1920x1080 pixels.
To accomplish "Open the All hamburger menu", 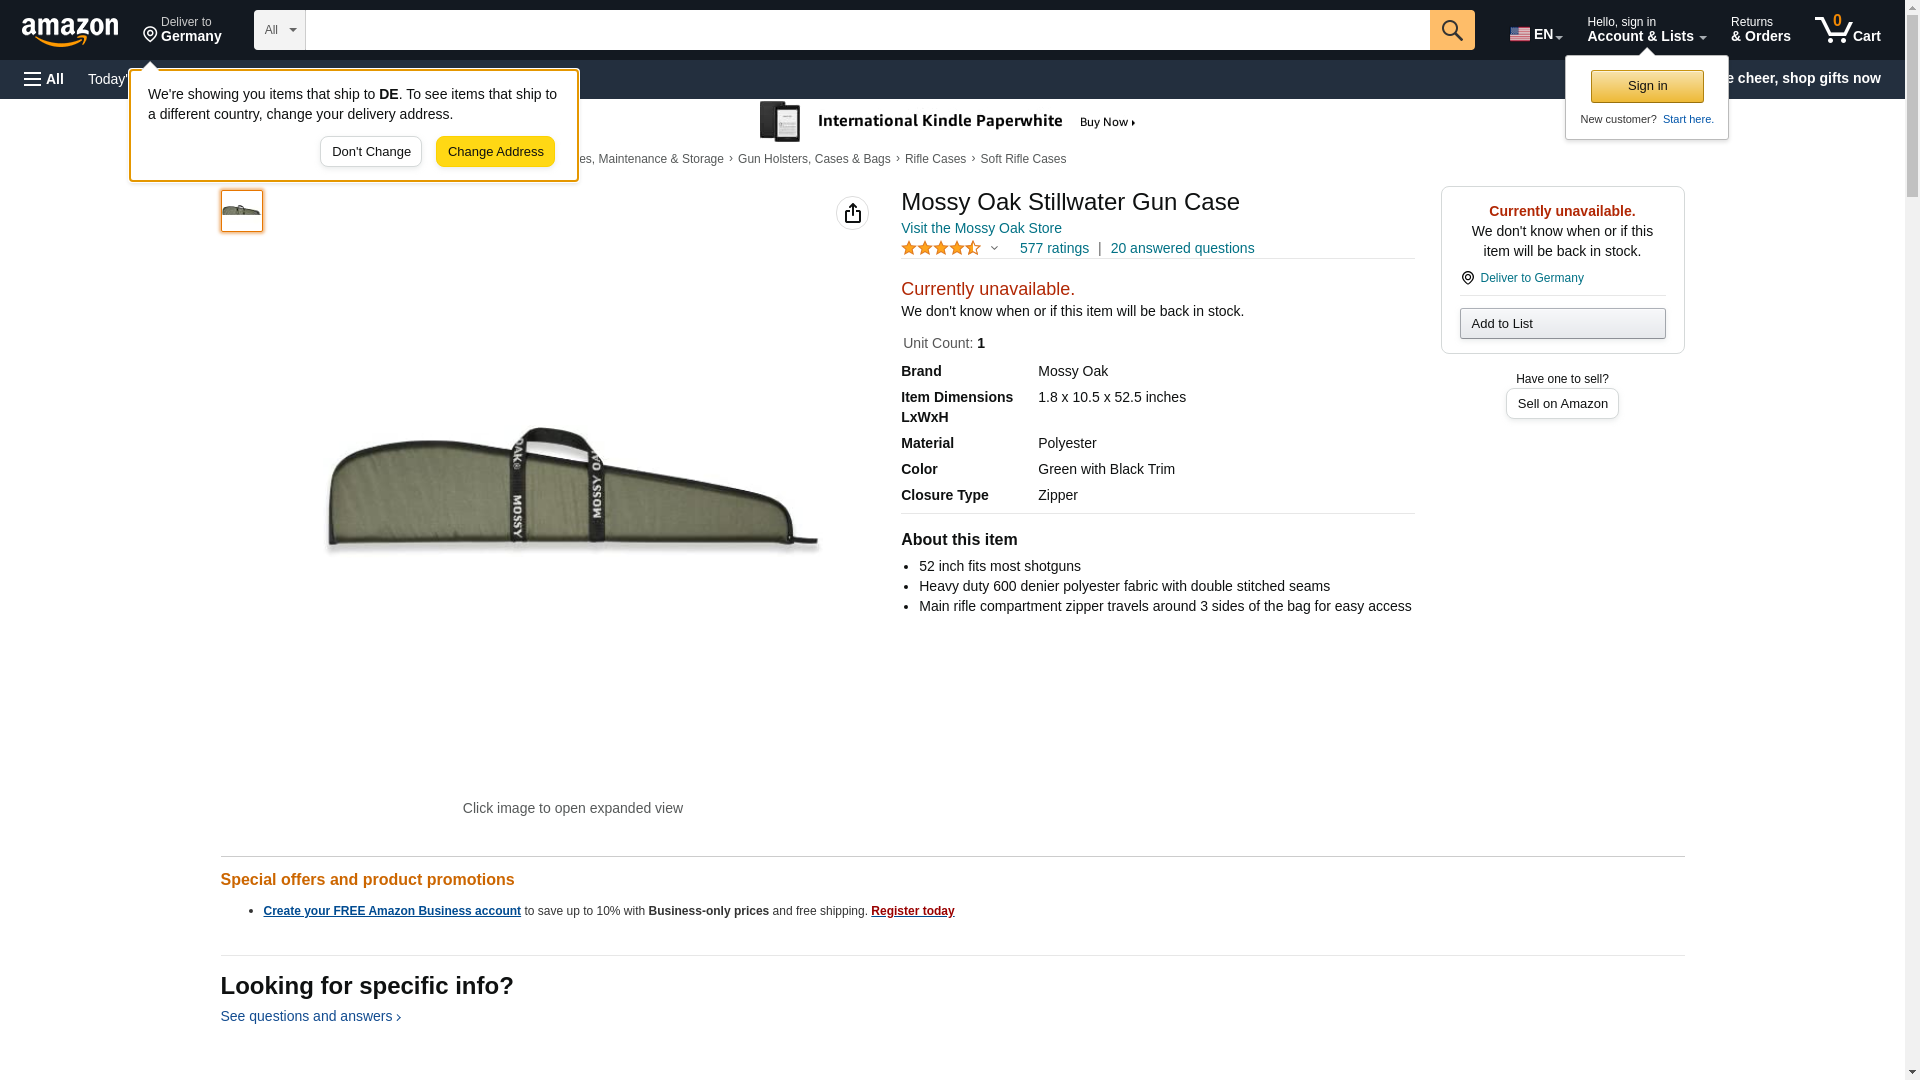I will click(x=44, y=79).
